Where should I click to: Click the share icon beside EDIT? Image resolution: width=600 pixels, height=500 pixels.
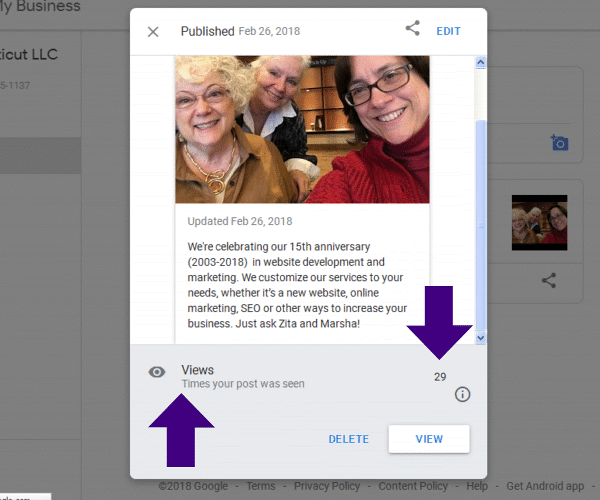pos(412,29)
